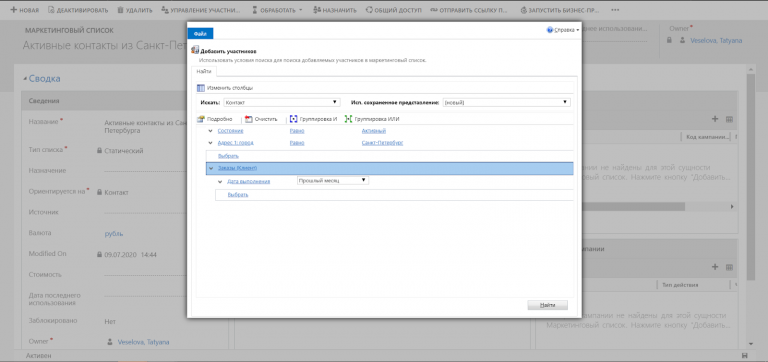Click Отправить ссылку п... in the command bar
Image resolution: width=768 pixels, height=362 pixels.
469,10
